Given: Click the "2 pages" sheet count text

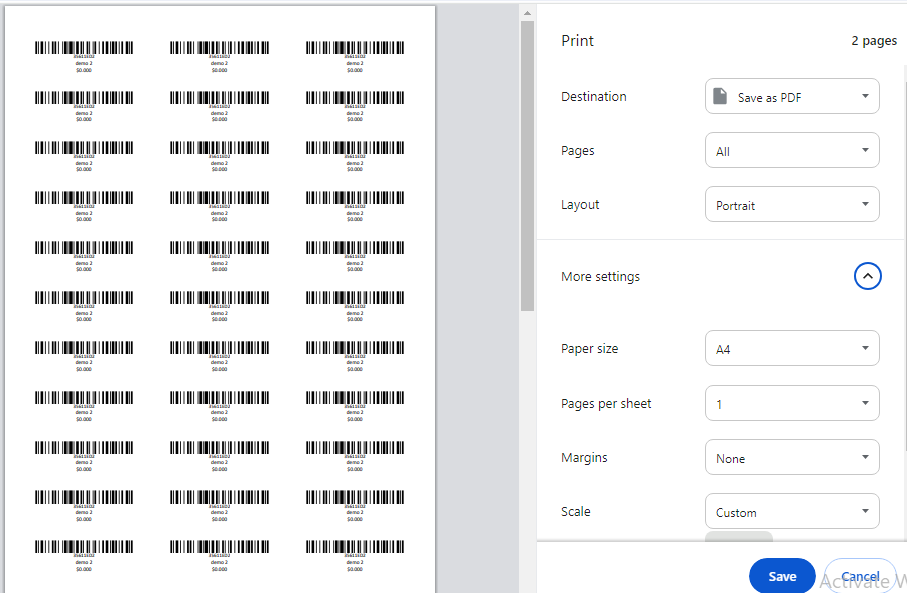Looking at the screenshot, I should 873,41.
